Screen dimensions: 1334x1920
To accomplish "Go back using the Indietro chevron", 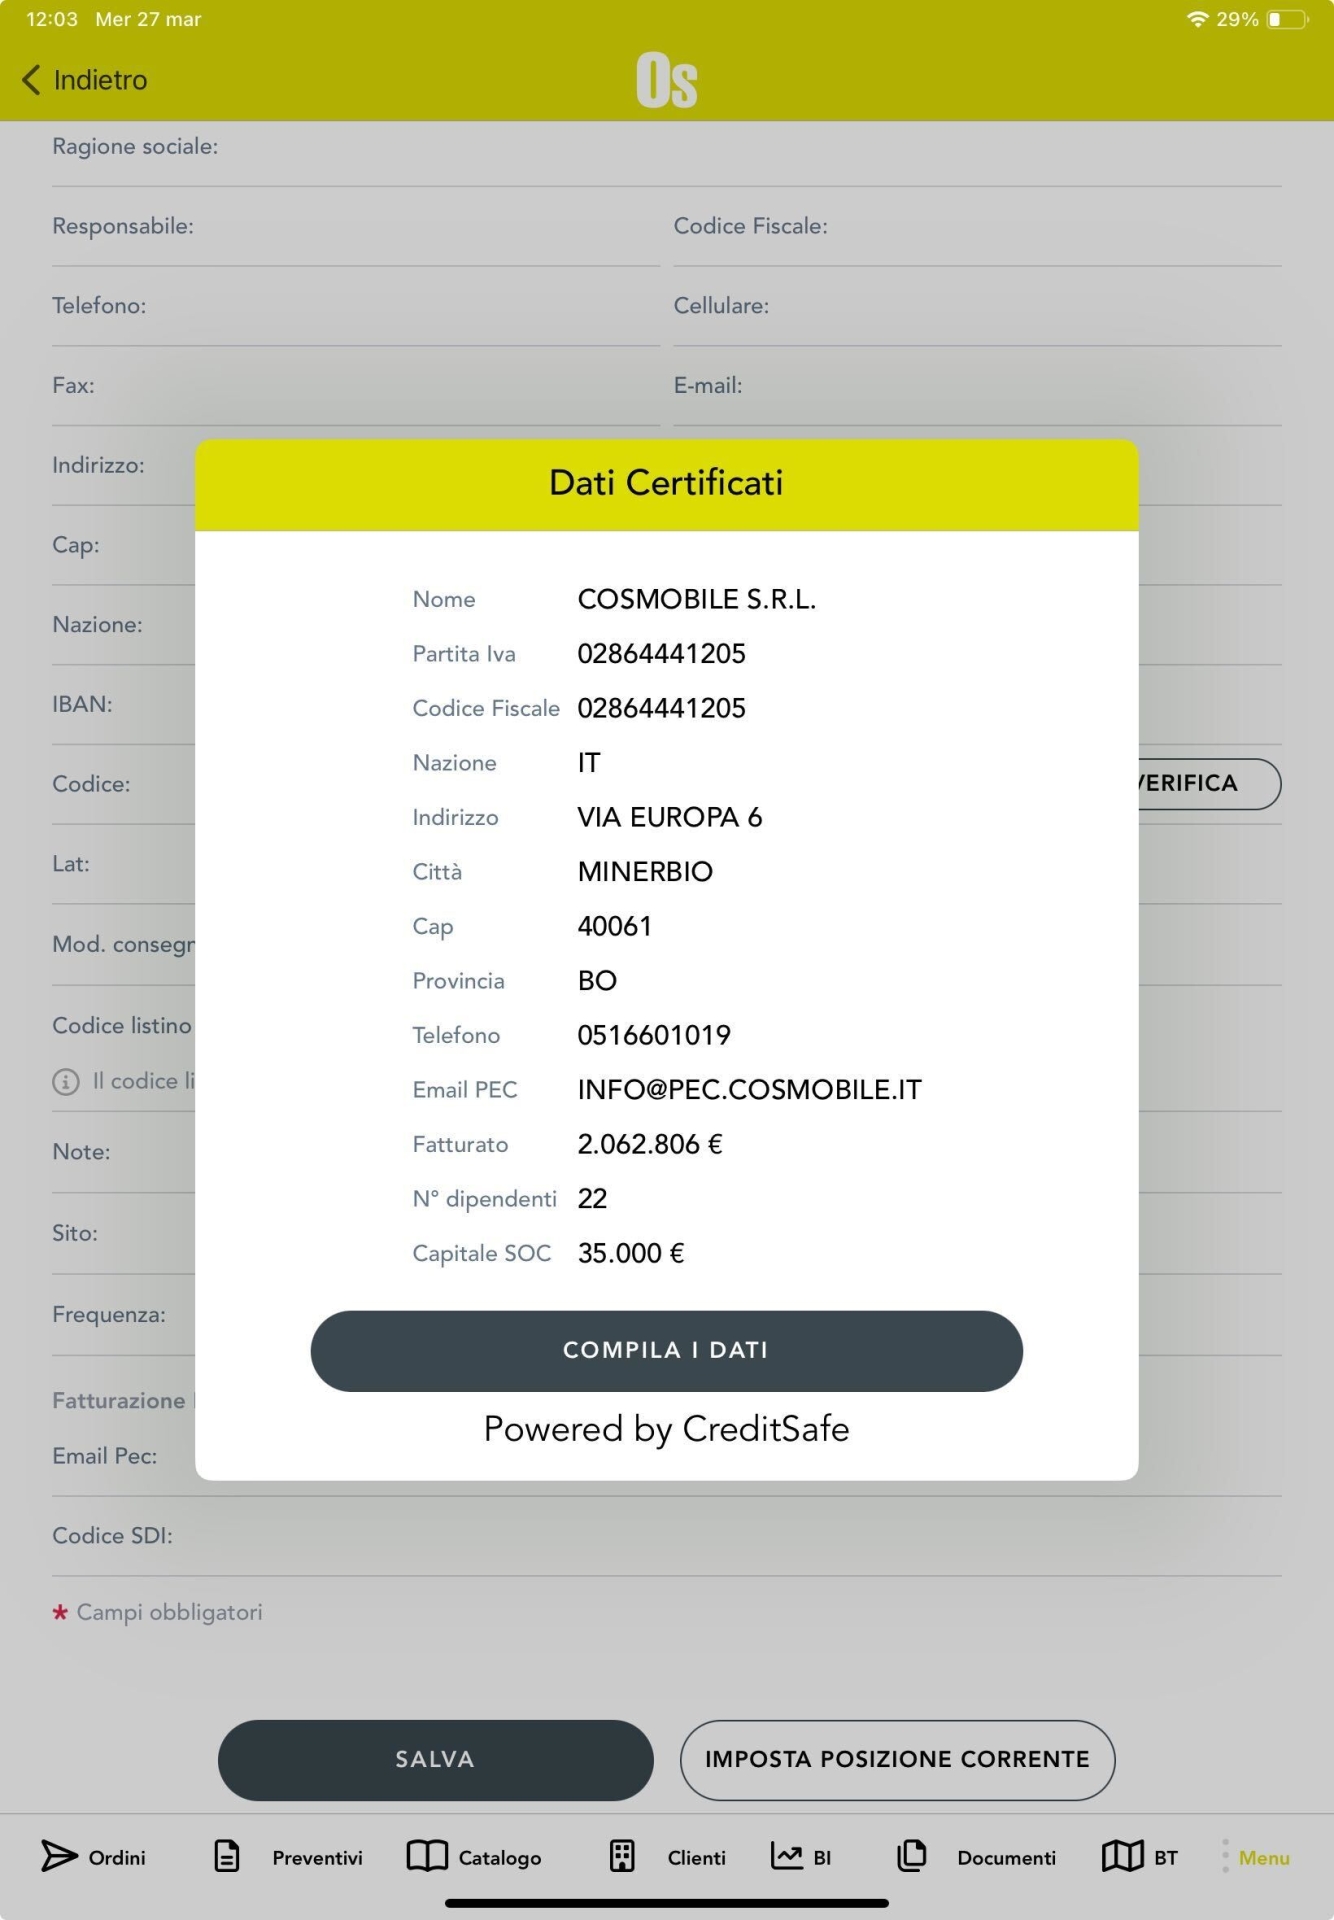I will 32,80.
